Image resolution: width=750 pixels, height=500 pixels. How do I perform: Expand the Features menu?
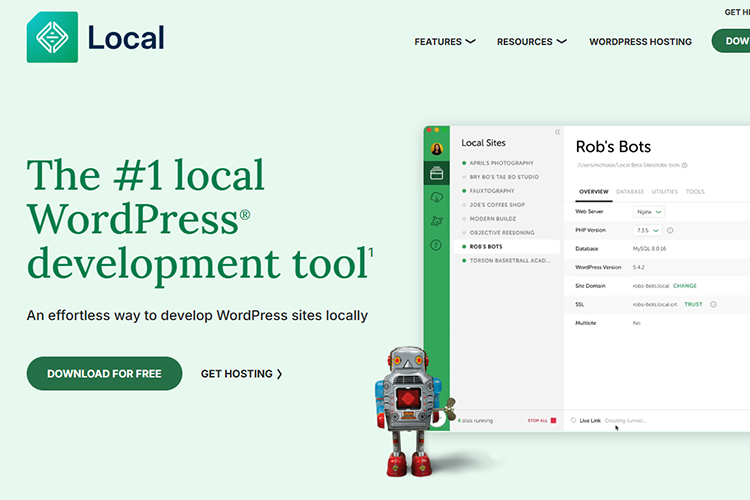point(445,42)
